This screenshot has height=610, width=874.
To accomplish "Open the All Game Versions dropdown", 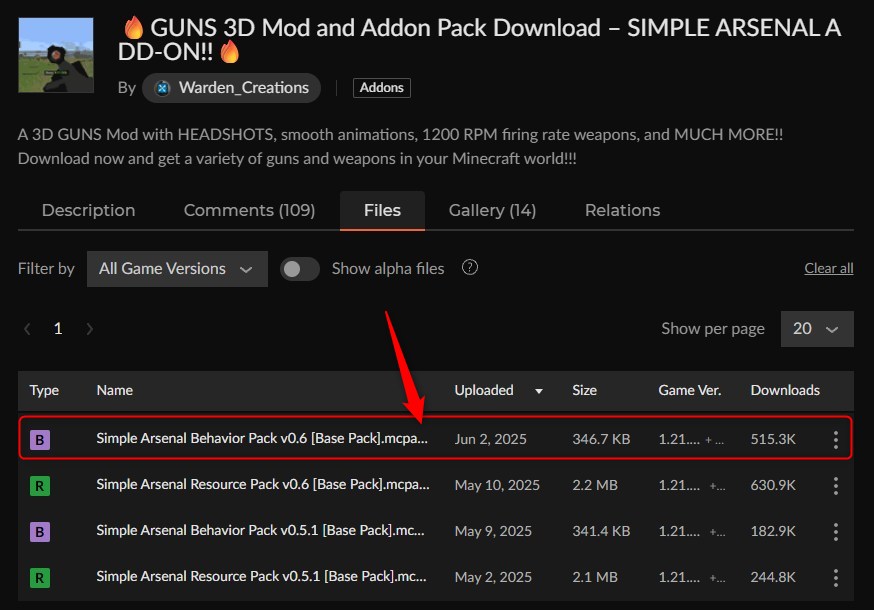I will click(177, 268).
